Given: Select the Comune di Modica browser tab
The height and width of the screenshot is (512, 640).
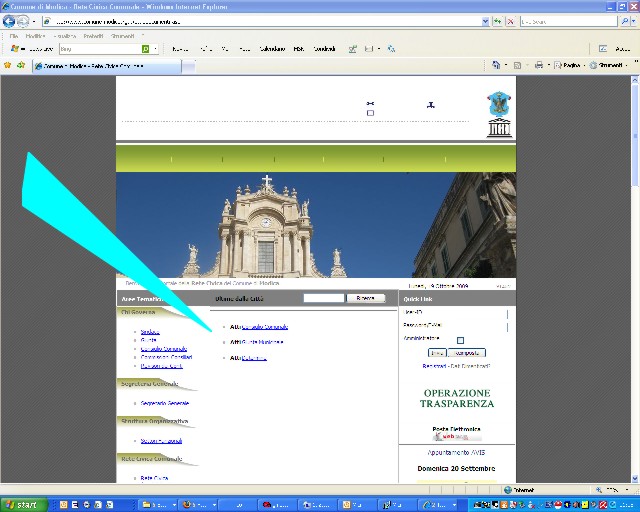Looking at the screenshot, I should (107, 66).
